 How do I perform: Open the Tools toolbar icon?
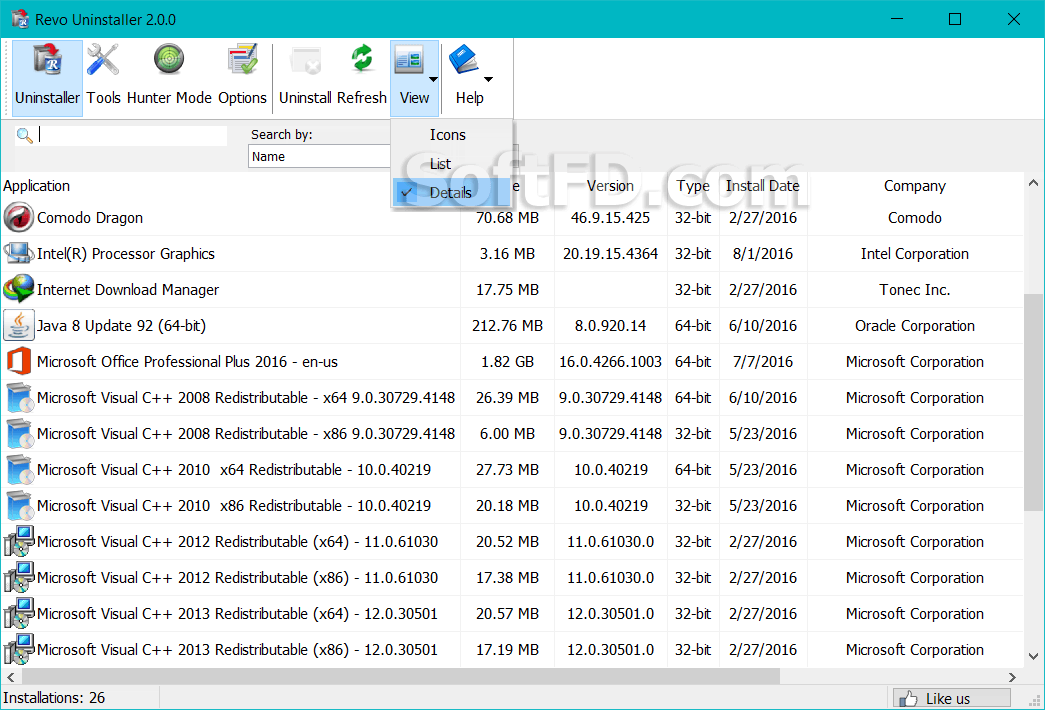tap(103, 60)
